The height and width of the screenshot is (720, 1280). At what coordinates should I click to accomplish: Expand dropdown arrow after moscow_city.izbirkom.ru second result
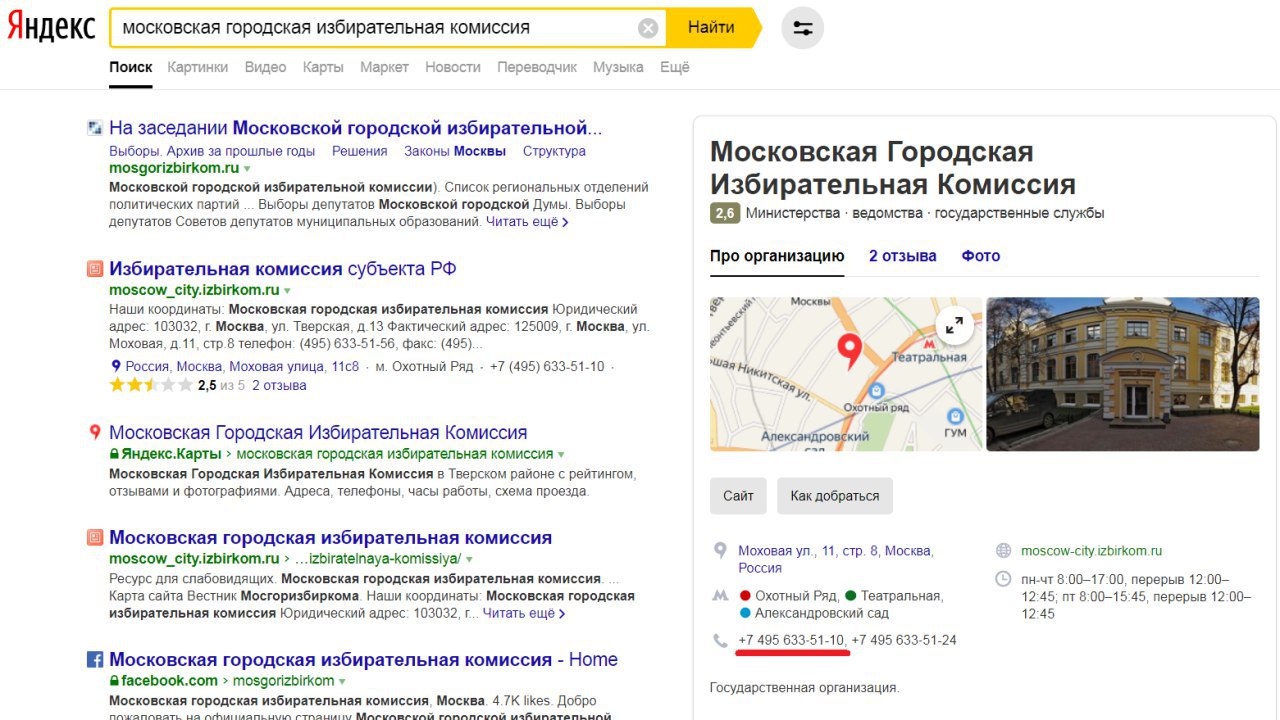click(287, 291)
